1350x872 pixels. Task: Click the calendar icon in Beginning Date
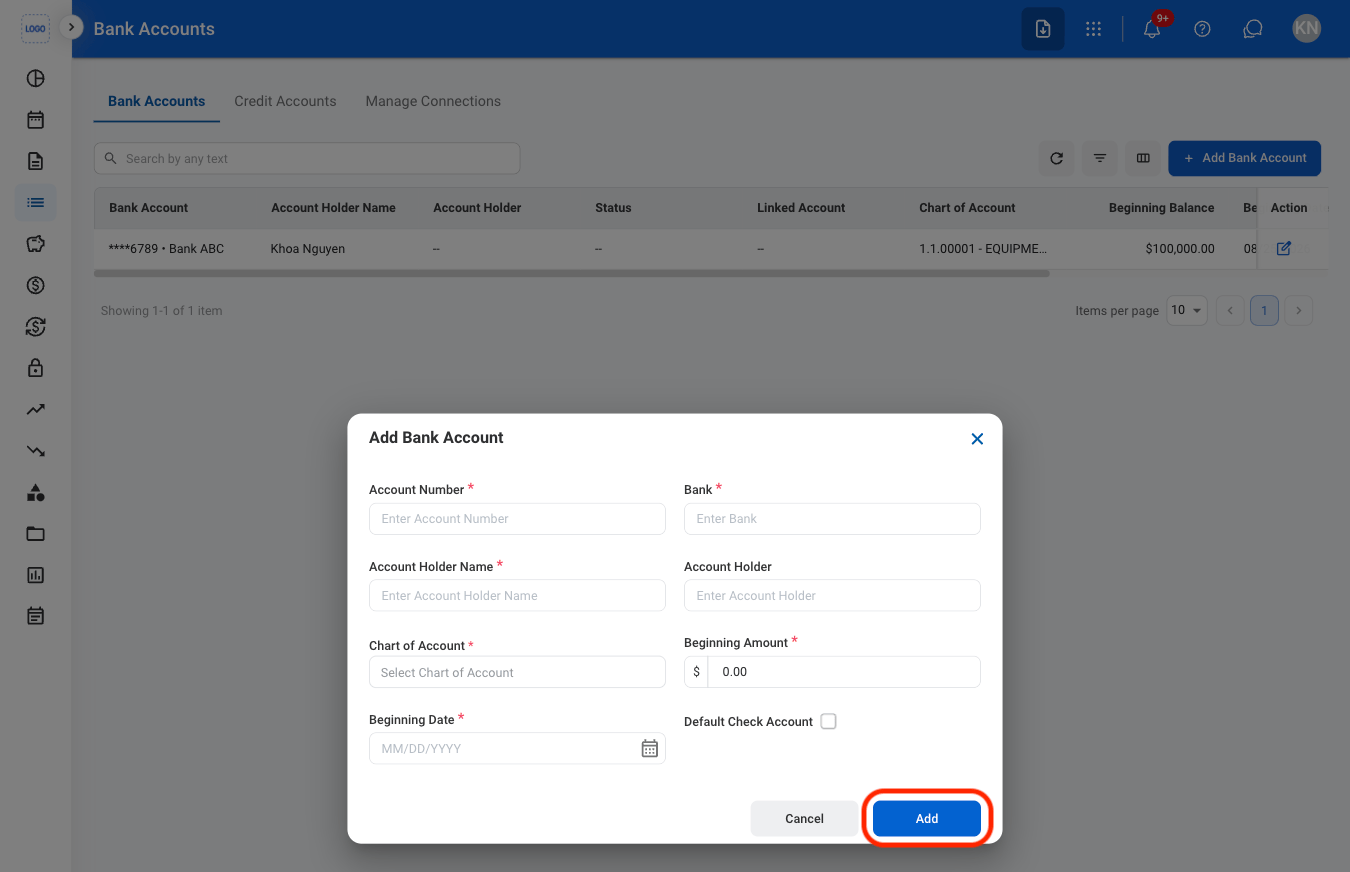(x=649, y=748)
